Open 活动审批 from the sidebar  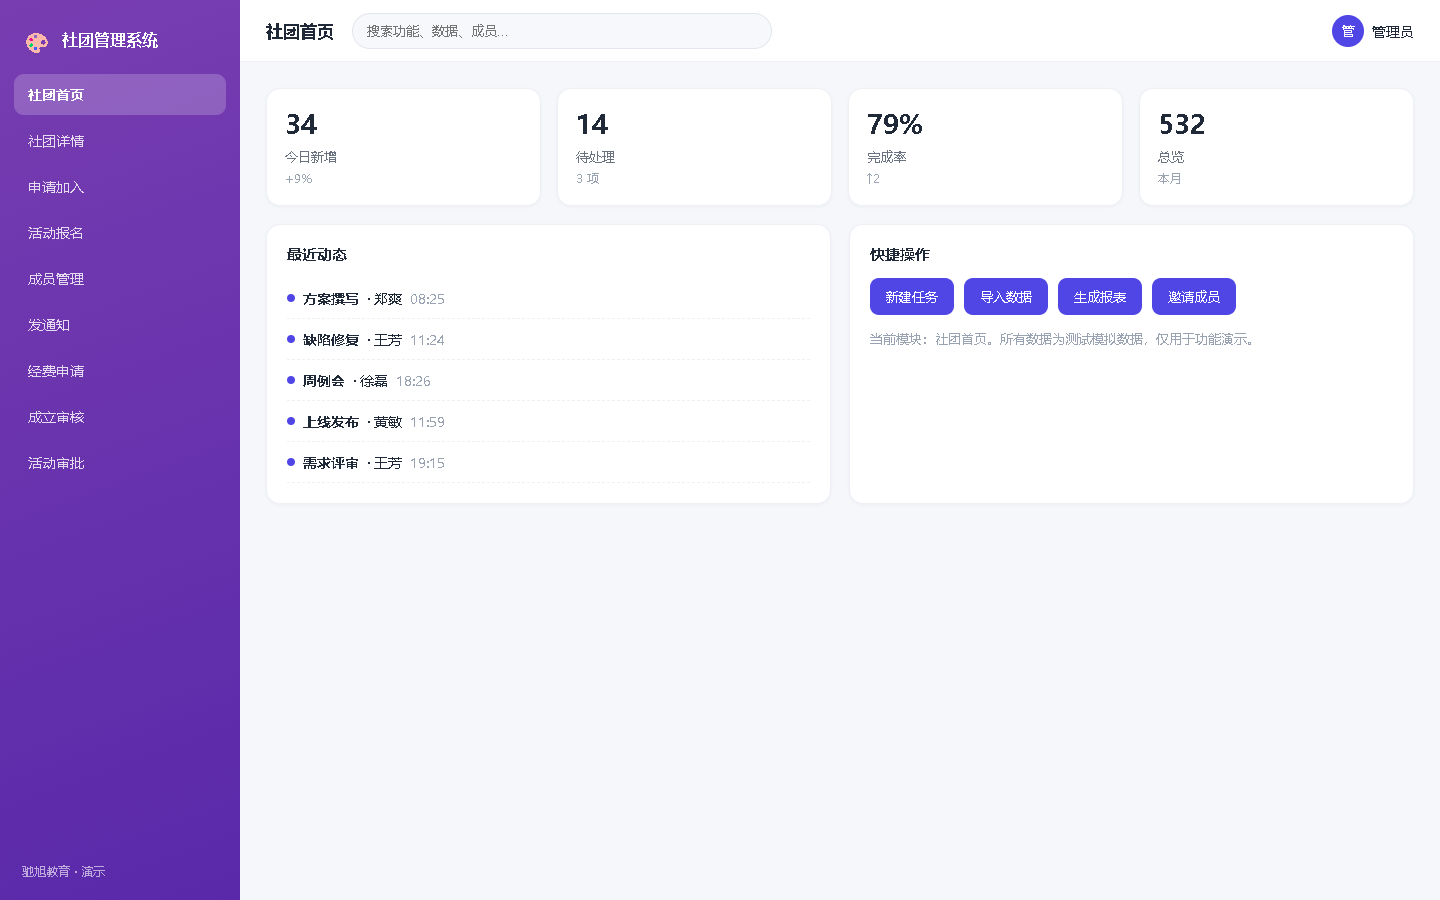pos(120,463)
